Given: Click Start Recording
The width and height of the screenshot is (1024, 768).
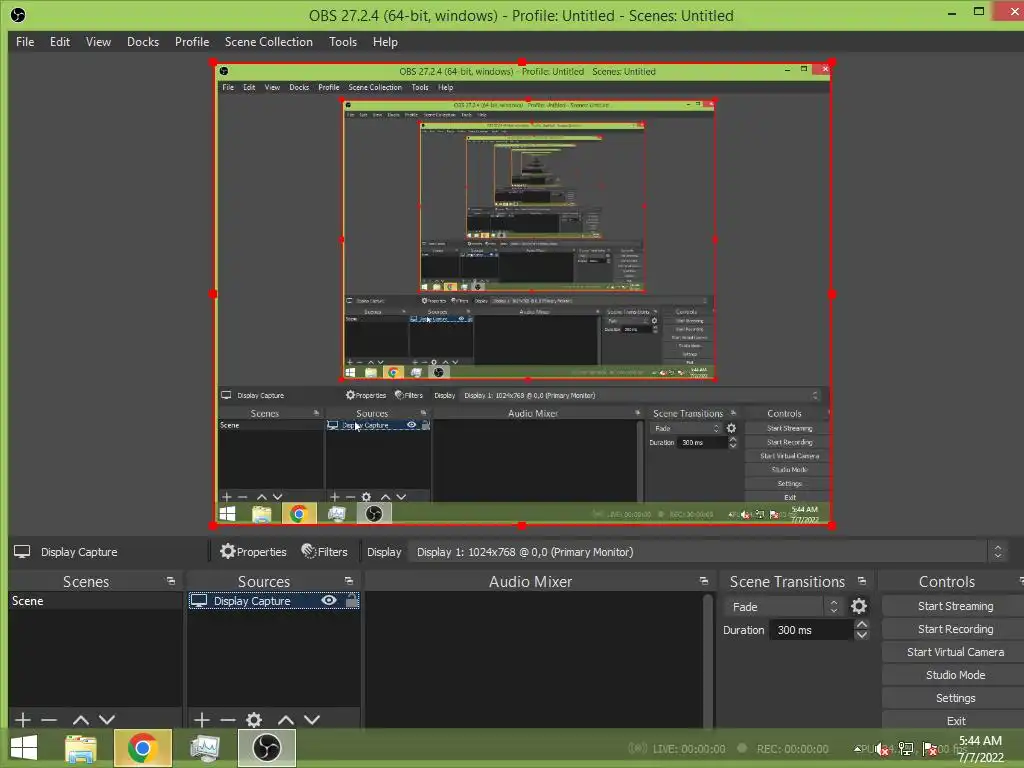Looking at the screenshot, I should [x=955, y=629].
